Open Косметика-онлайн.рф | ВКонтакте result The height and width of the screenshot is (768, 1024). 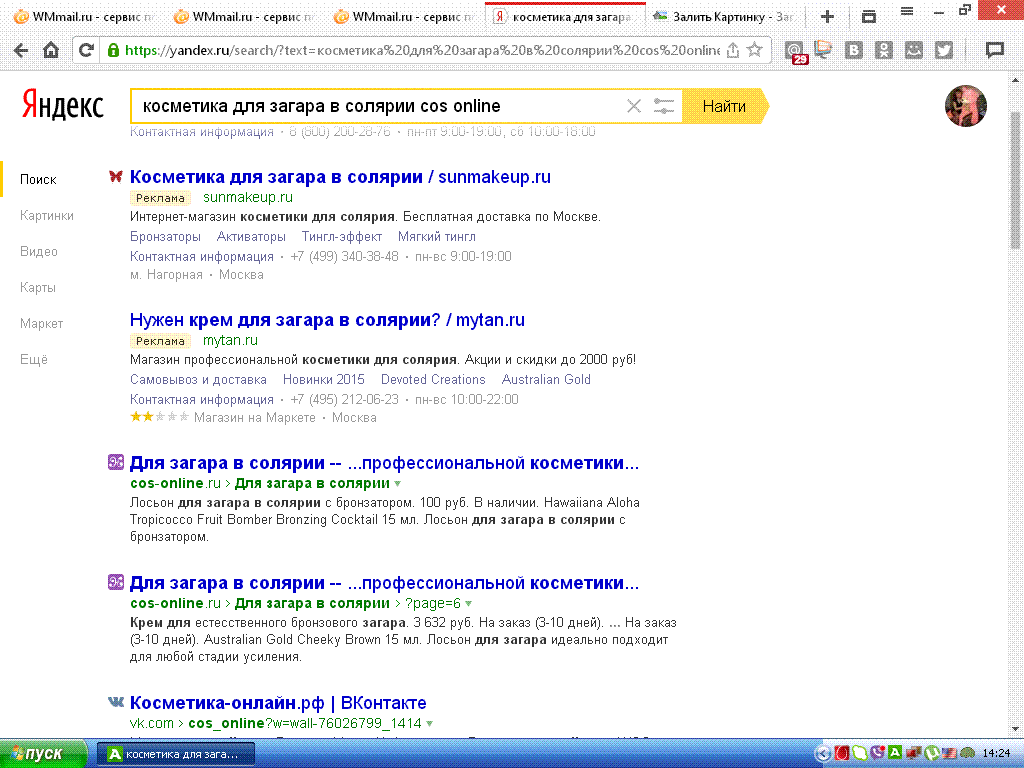(278, 703)
